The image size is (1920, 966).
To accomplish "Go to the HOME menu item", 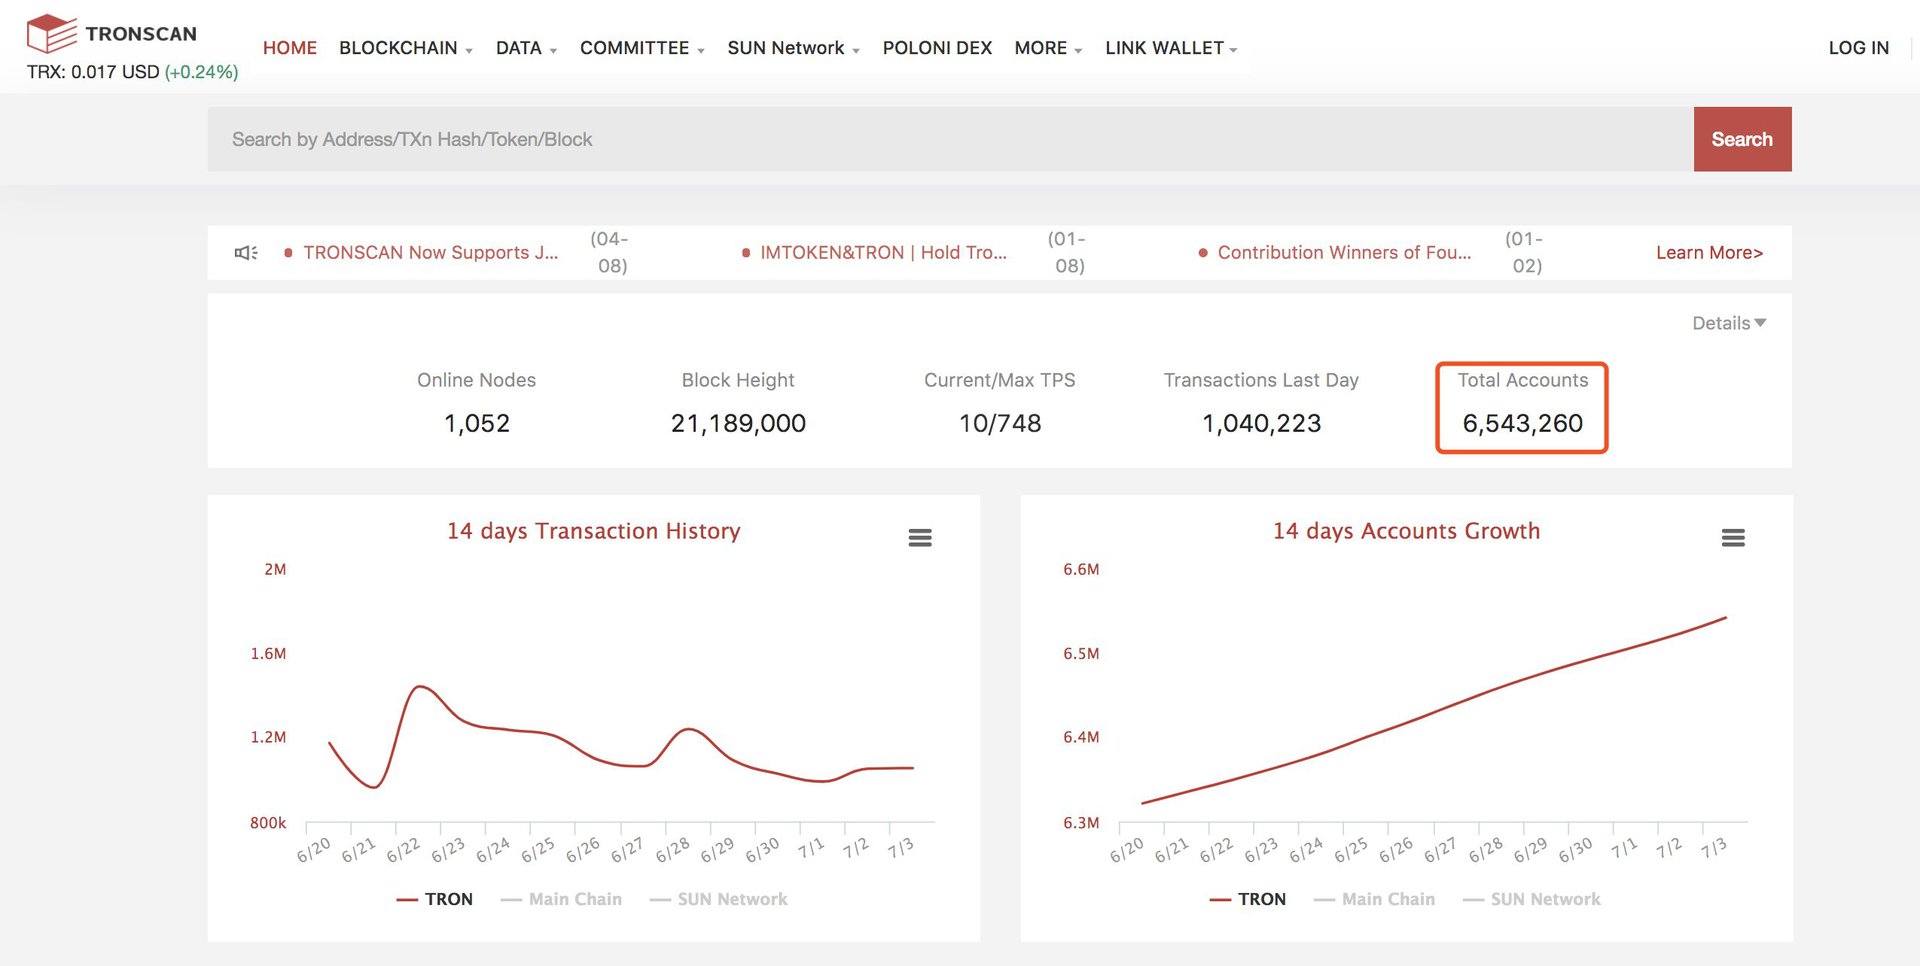I will pyautogui.click(x=290, y=48).
